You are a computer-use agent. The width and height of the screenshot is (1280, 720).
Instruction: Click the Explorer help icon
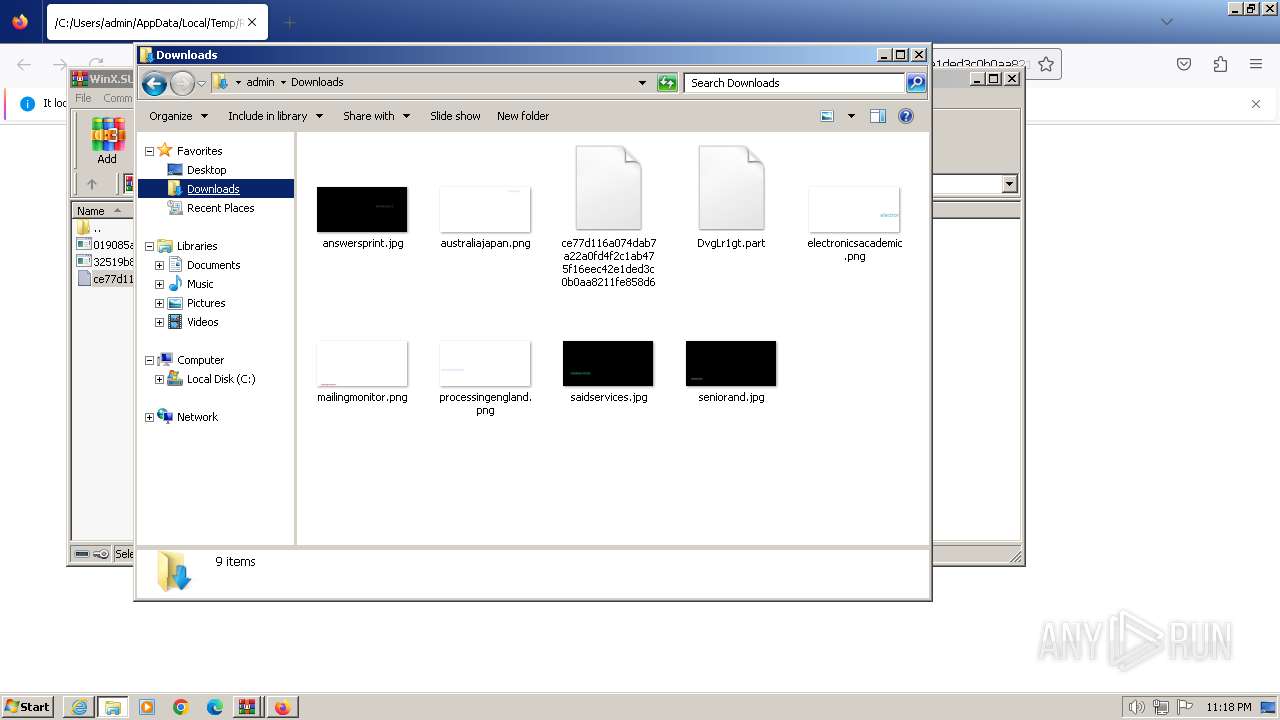click(906, 116)
